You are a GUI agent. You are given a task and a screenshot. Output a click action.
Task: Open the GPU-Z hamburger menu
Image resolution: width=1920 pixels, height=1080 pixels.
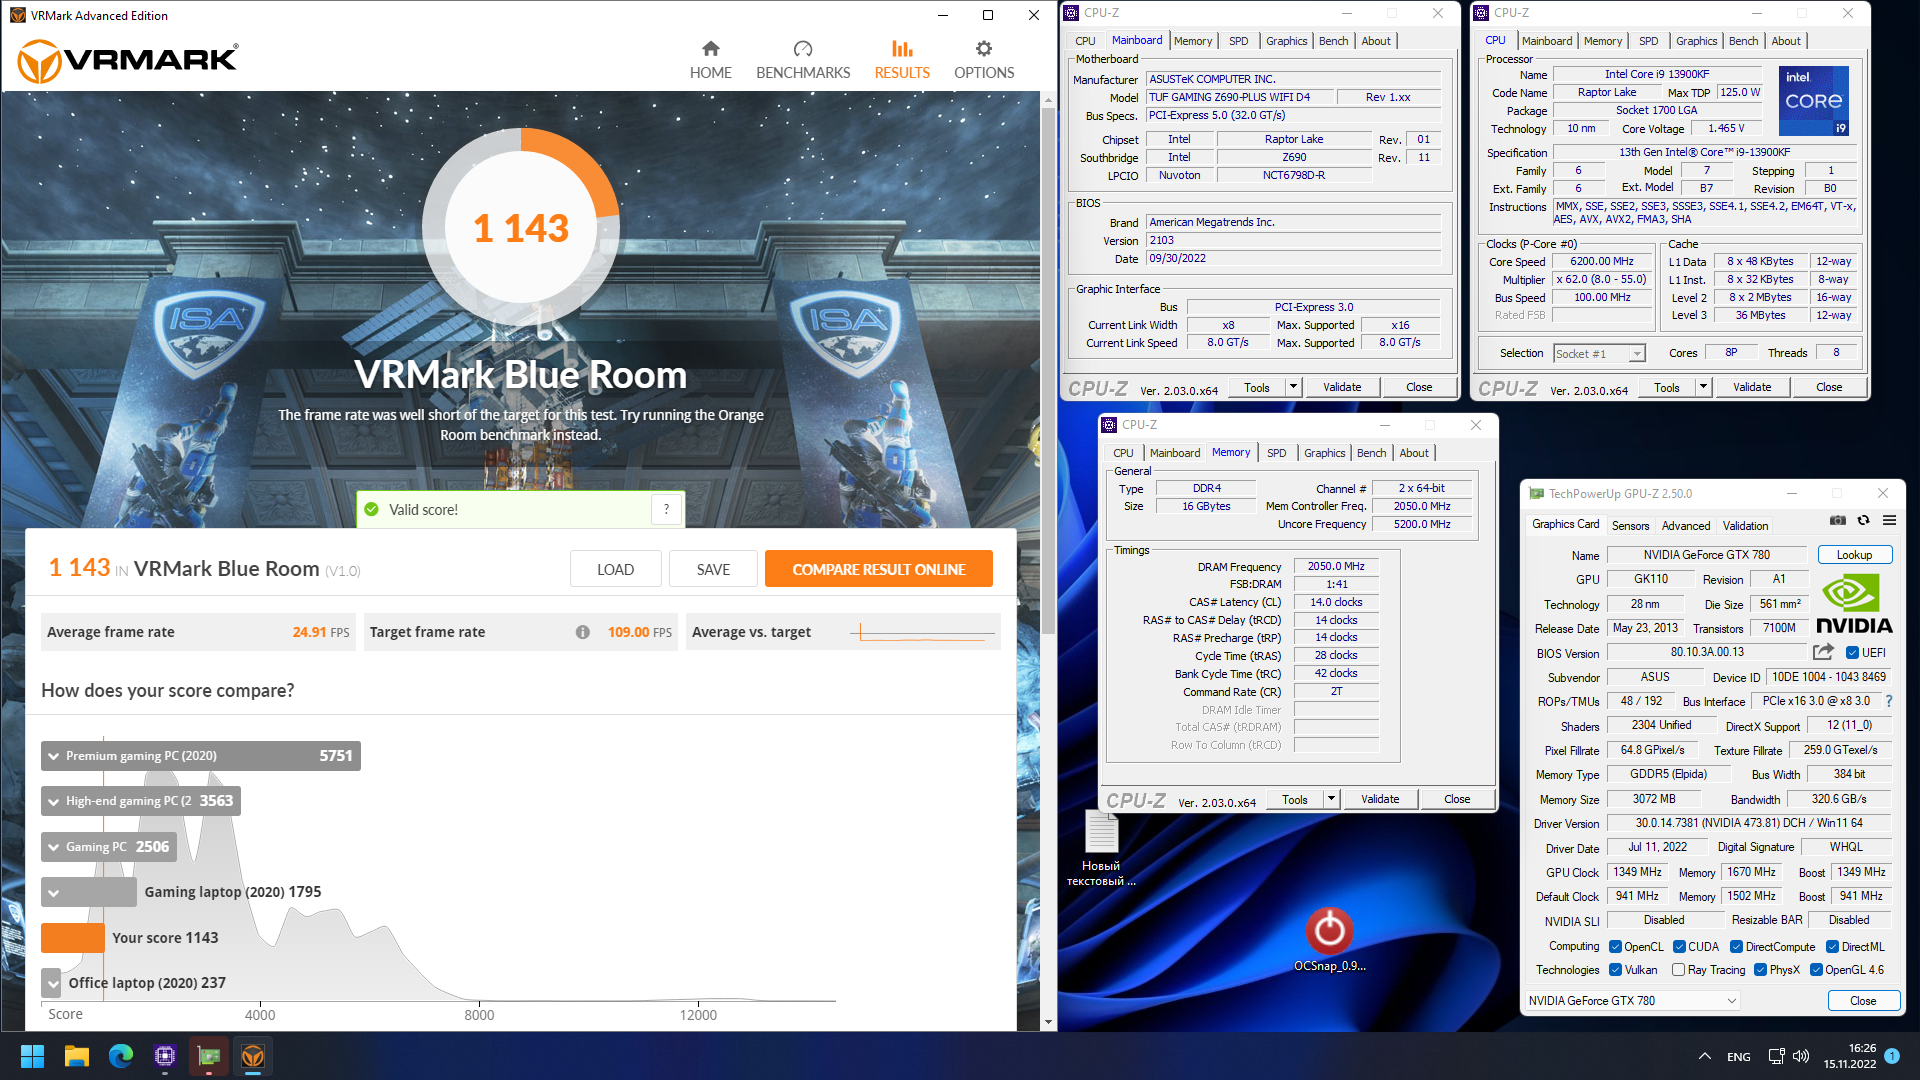coord(1889,520)
